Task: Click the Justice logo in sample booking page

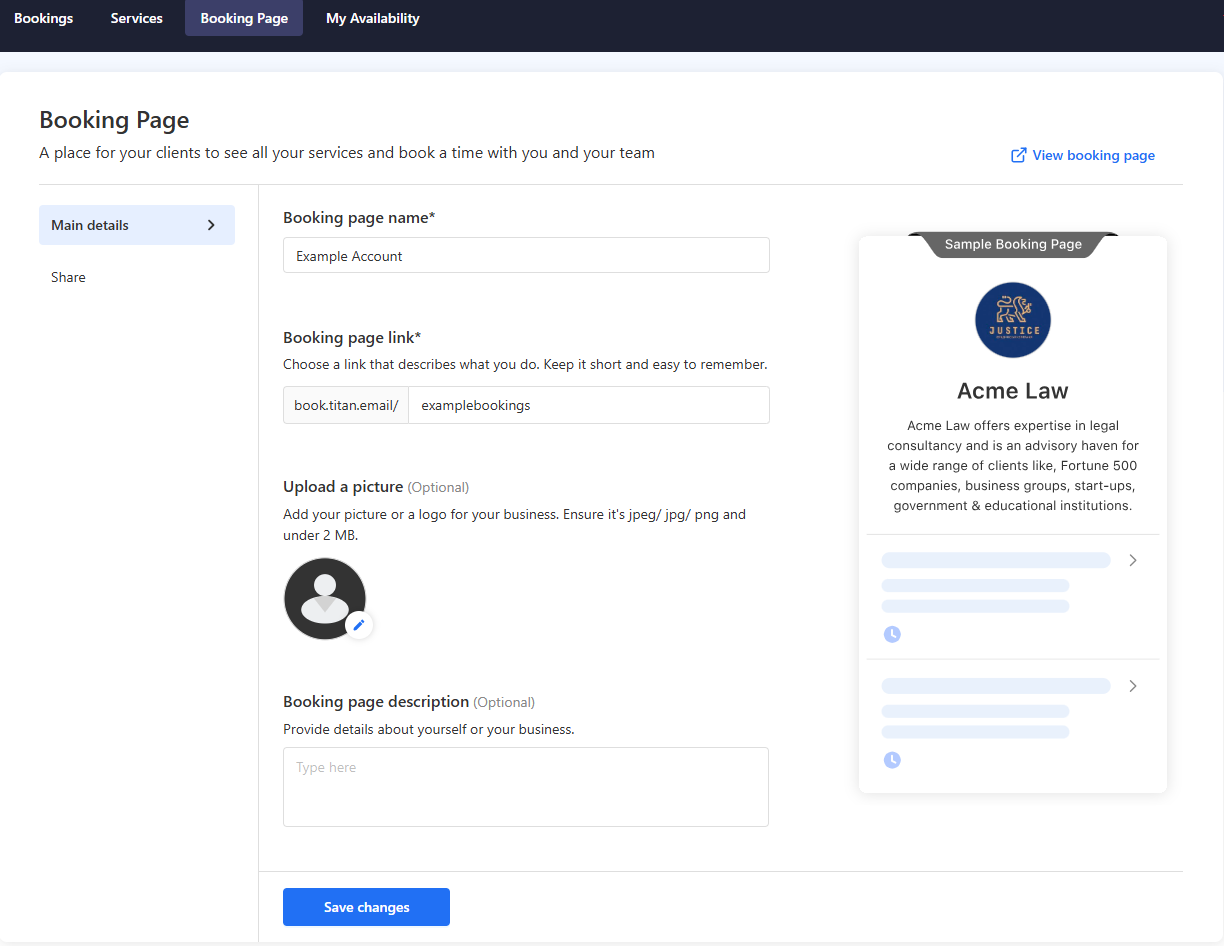Action: pyautogui.click(x=1013, y=320)
